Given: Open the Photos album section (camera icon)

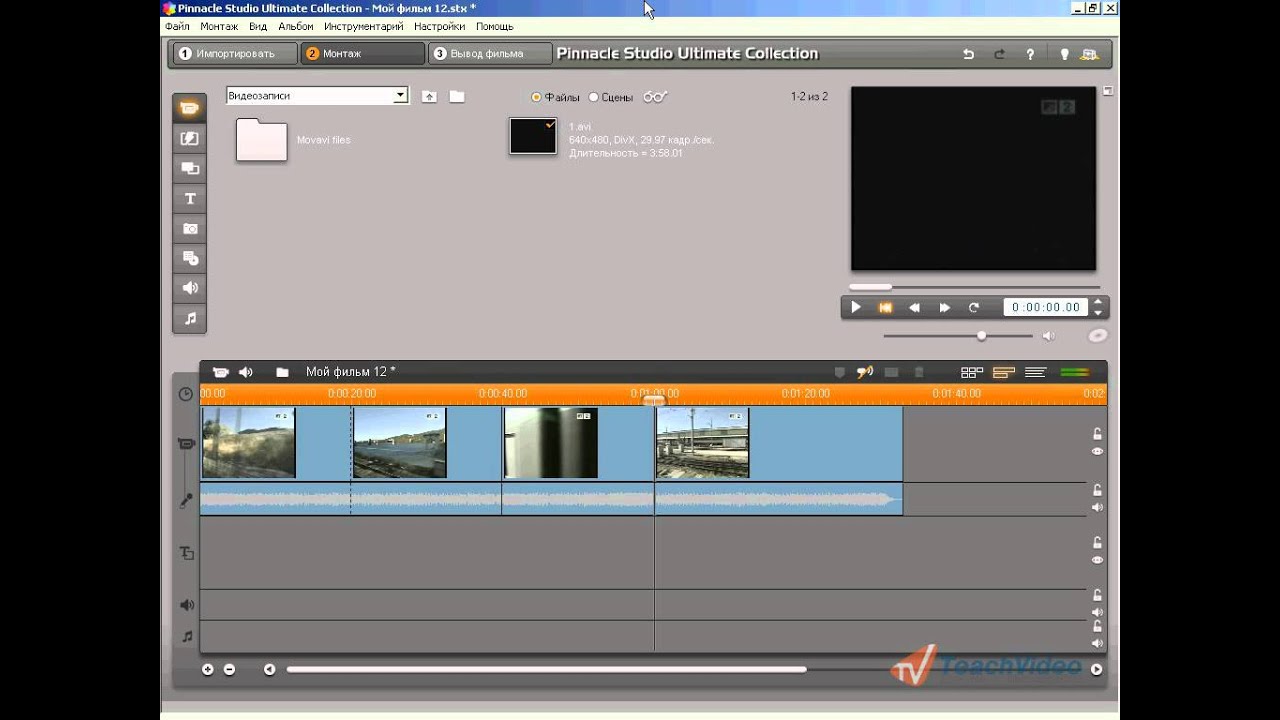Looking at the screenshot, I should pyautogui.click(x=190, y=228).
